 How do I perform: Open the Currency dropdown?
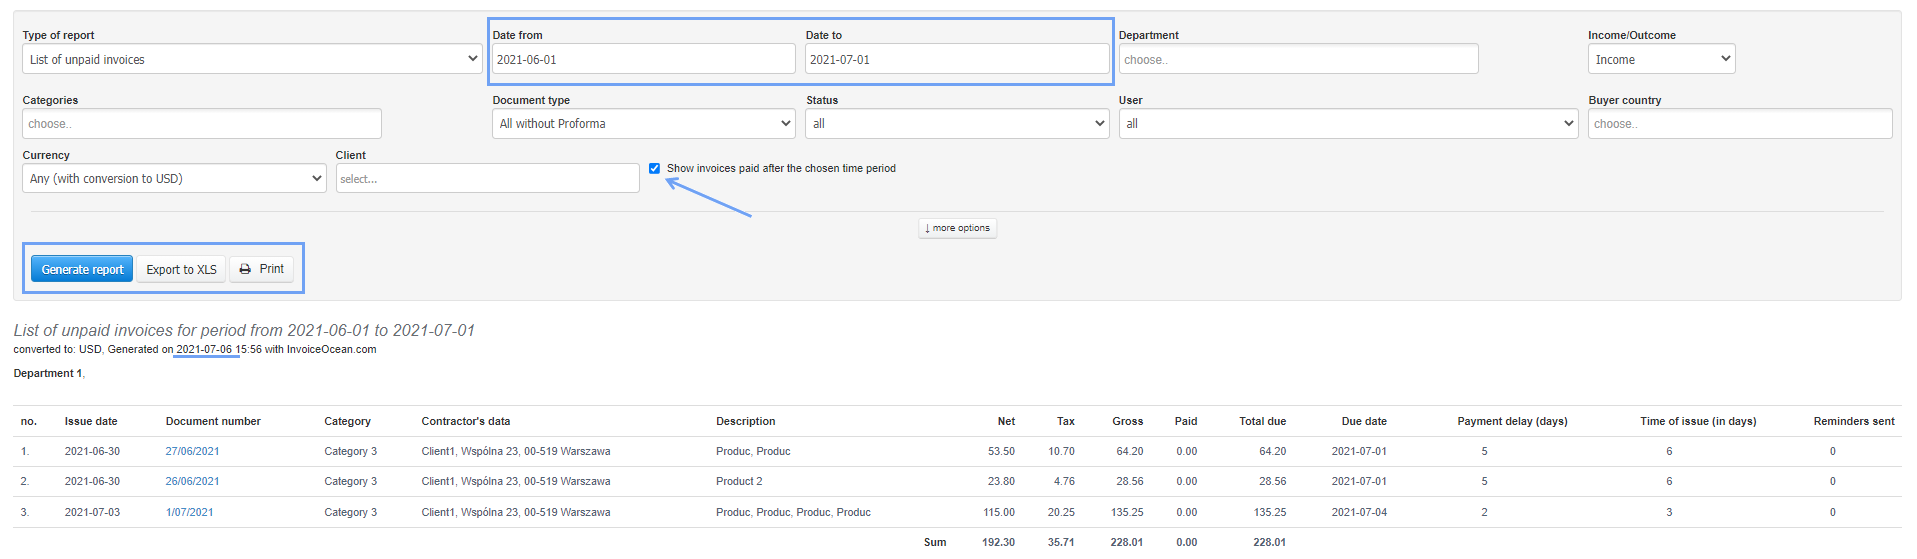point(174,179)
